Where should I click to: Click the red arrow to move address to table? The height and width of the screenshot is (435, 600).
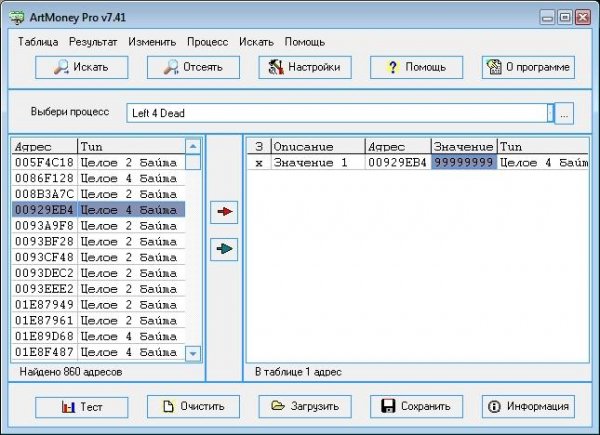pyautogui.click(x=224, y=212)
